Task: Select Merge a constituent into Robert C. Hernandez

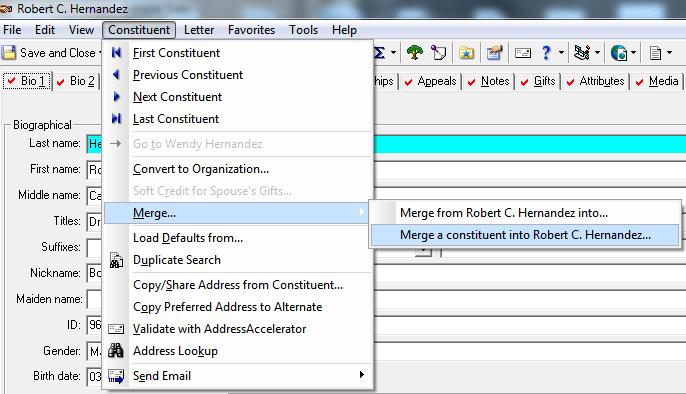Action: click(525, 235)
